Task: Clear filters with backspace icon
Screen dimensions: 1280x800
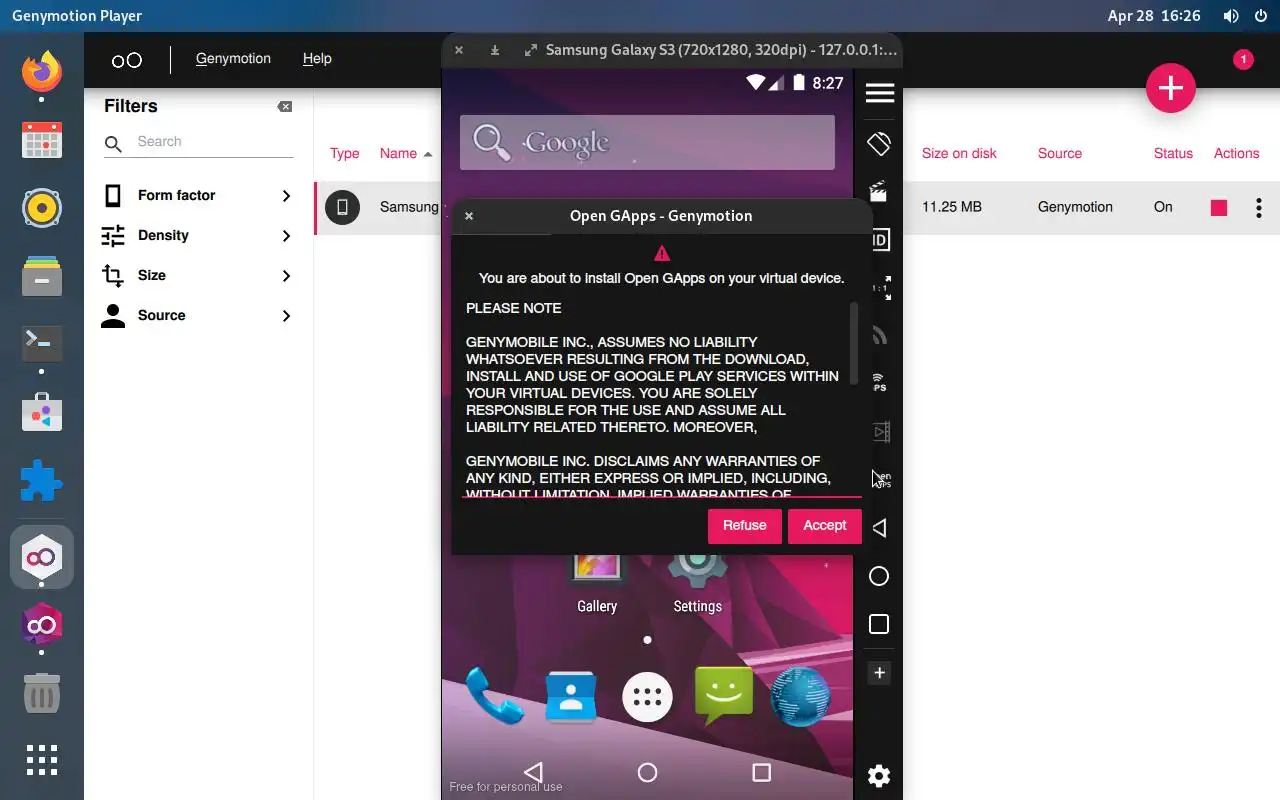Action: pyautogui.click(x=285, y=107)
